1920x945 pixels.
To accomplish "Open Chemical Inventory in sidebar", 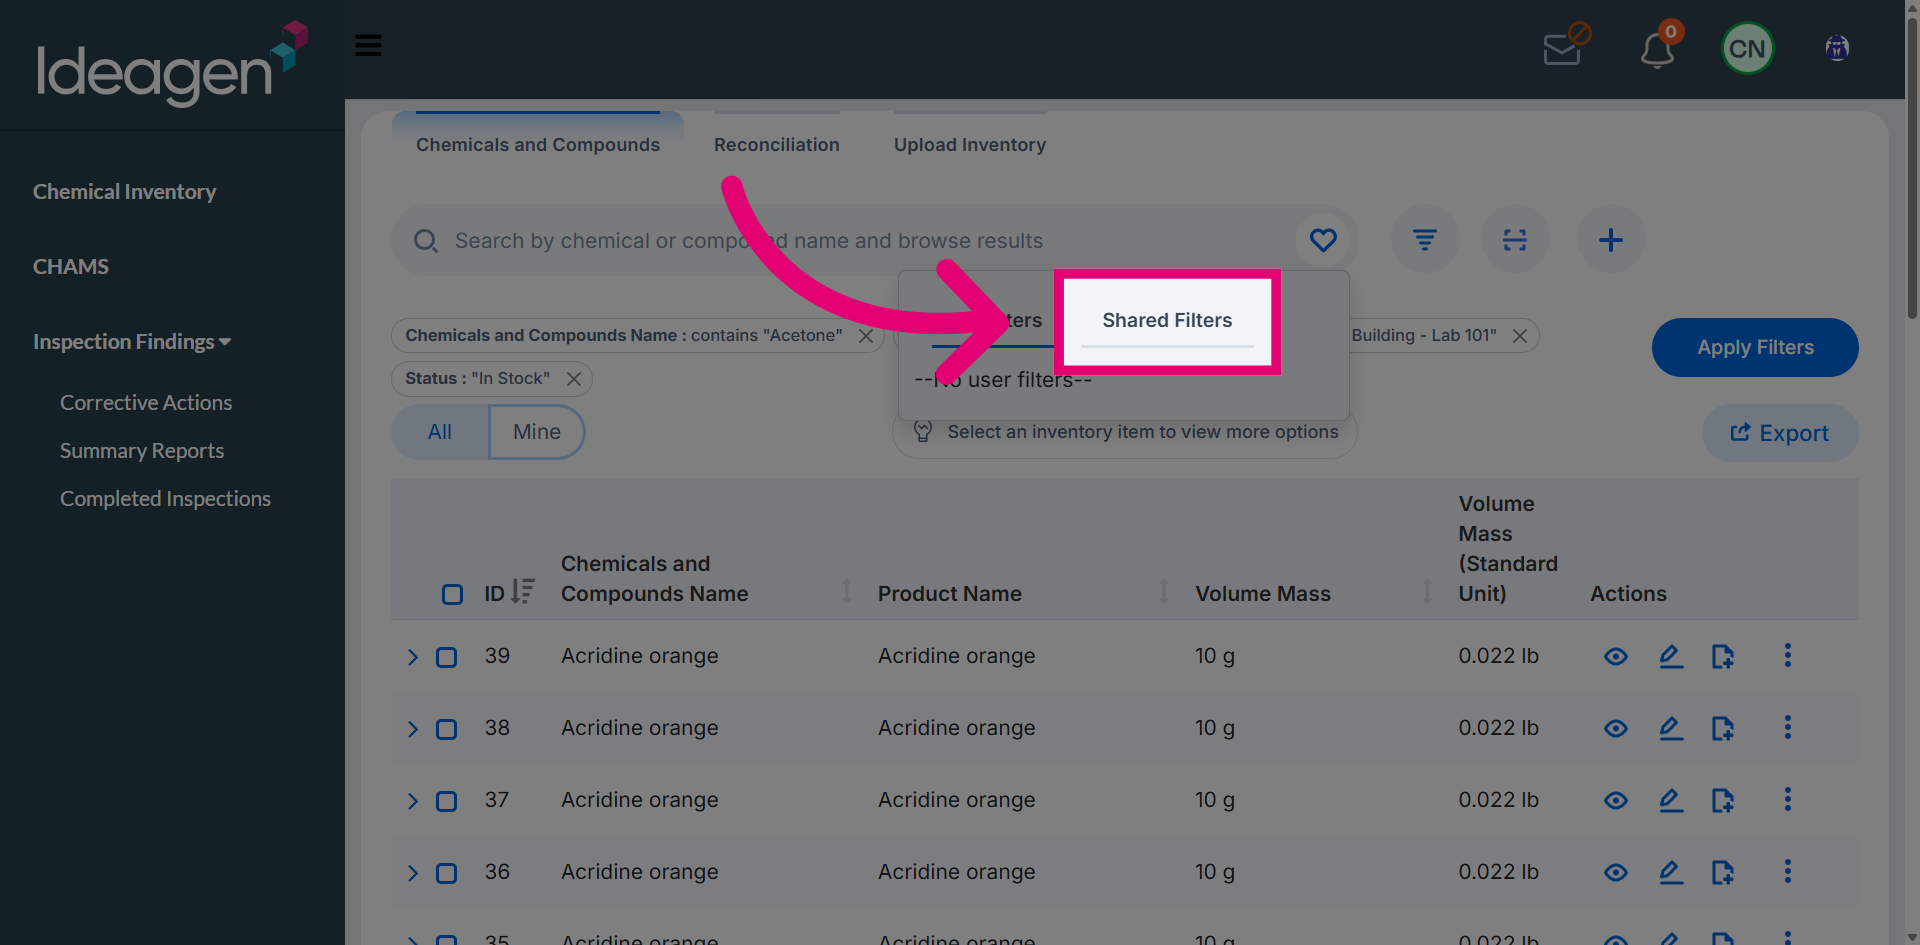I will pos(124,192).
